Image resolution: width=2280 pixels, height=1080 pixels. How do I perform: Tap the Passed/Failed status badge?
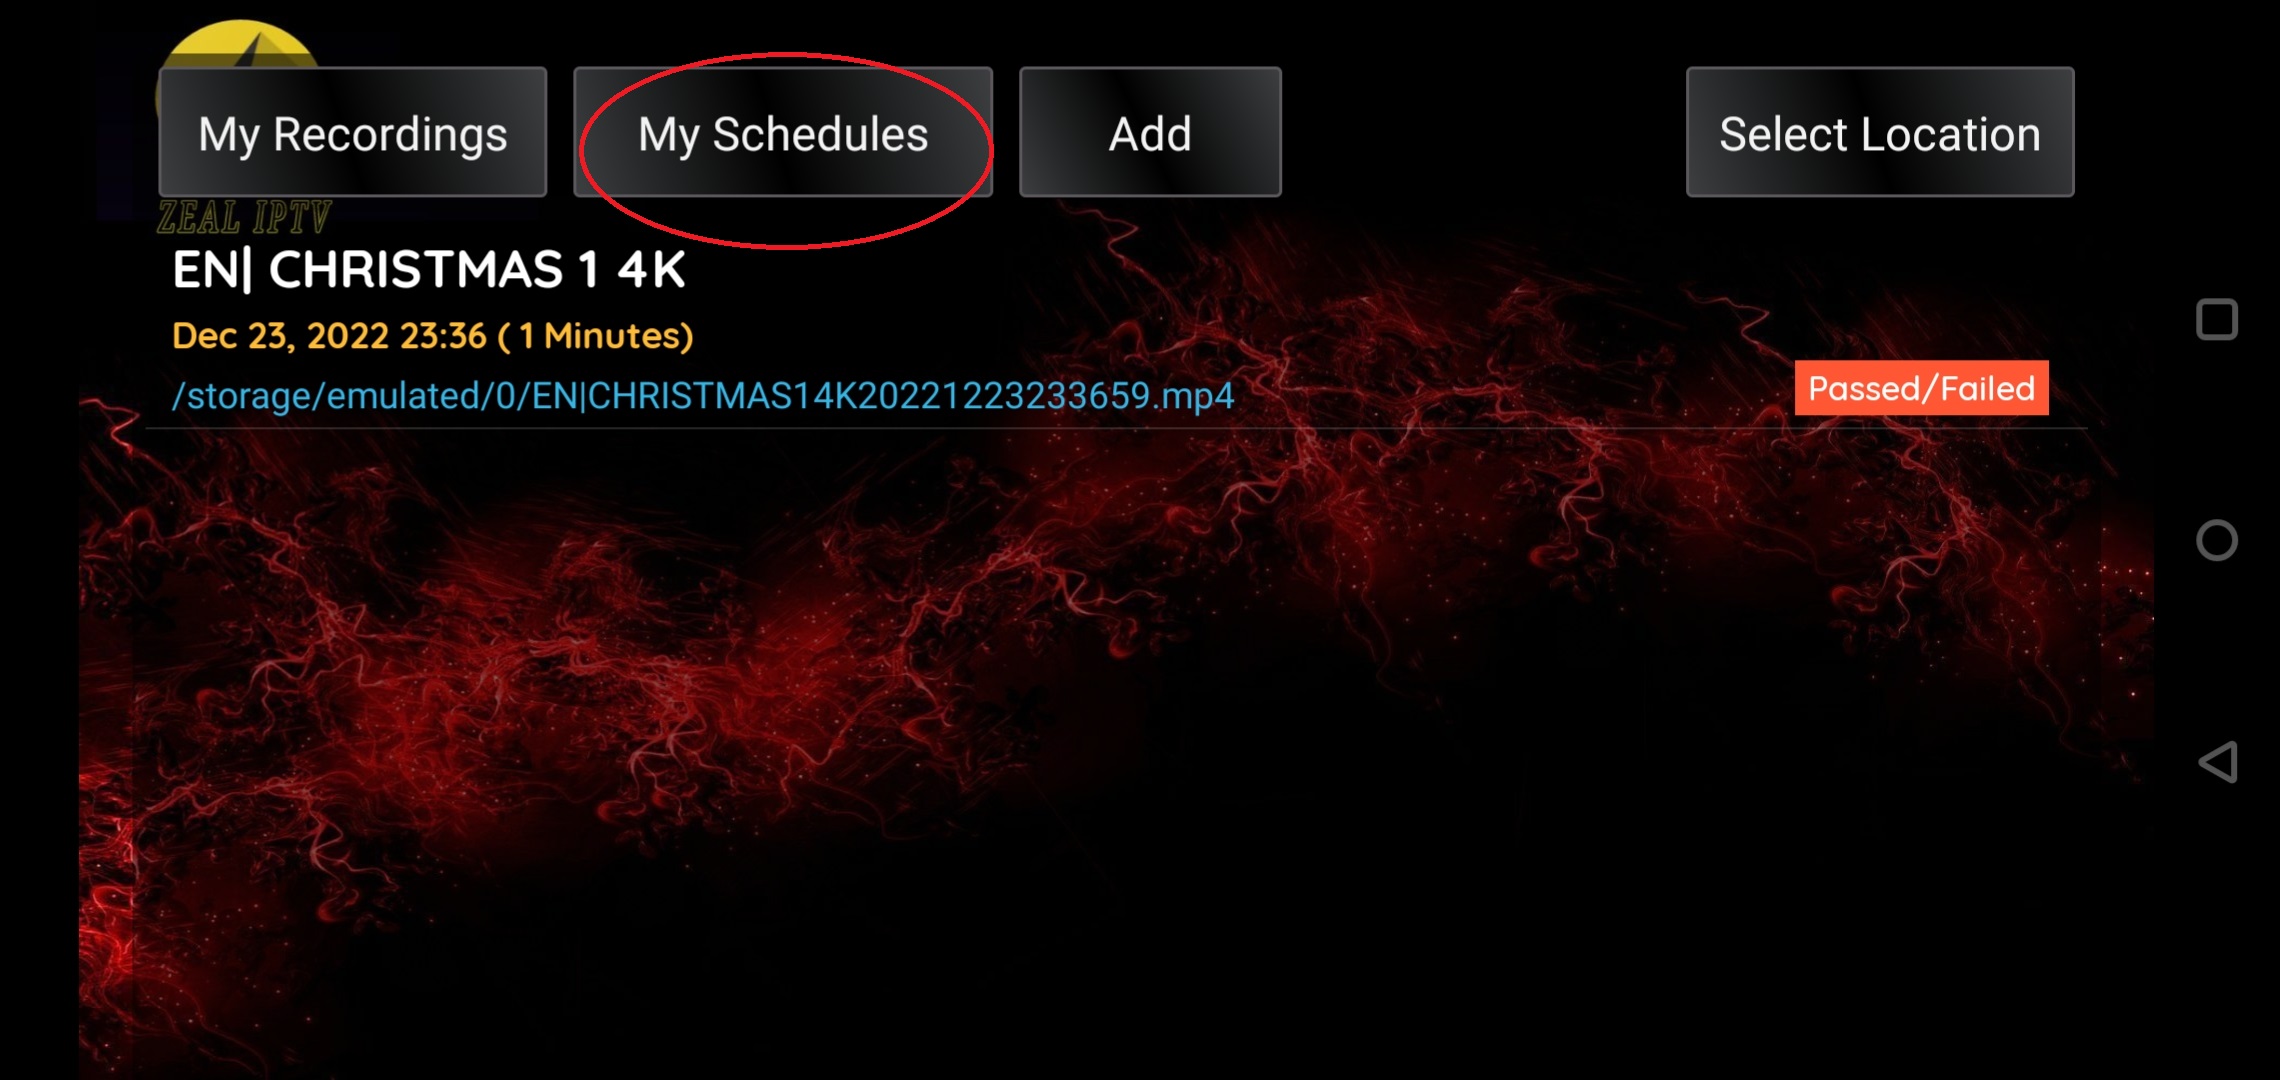(1921, 388)
